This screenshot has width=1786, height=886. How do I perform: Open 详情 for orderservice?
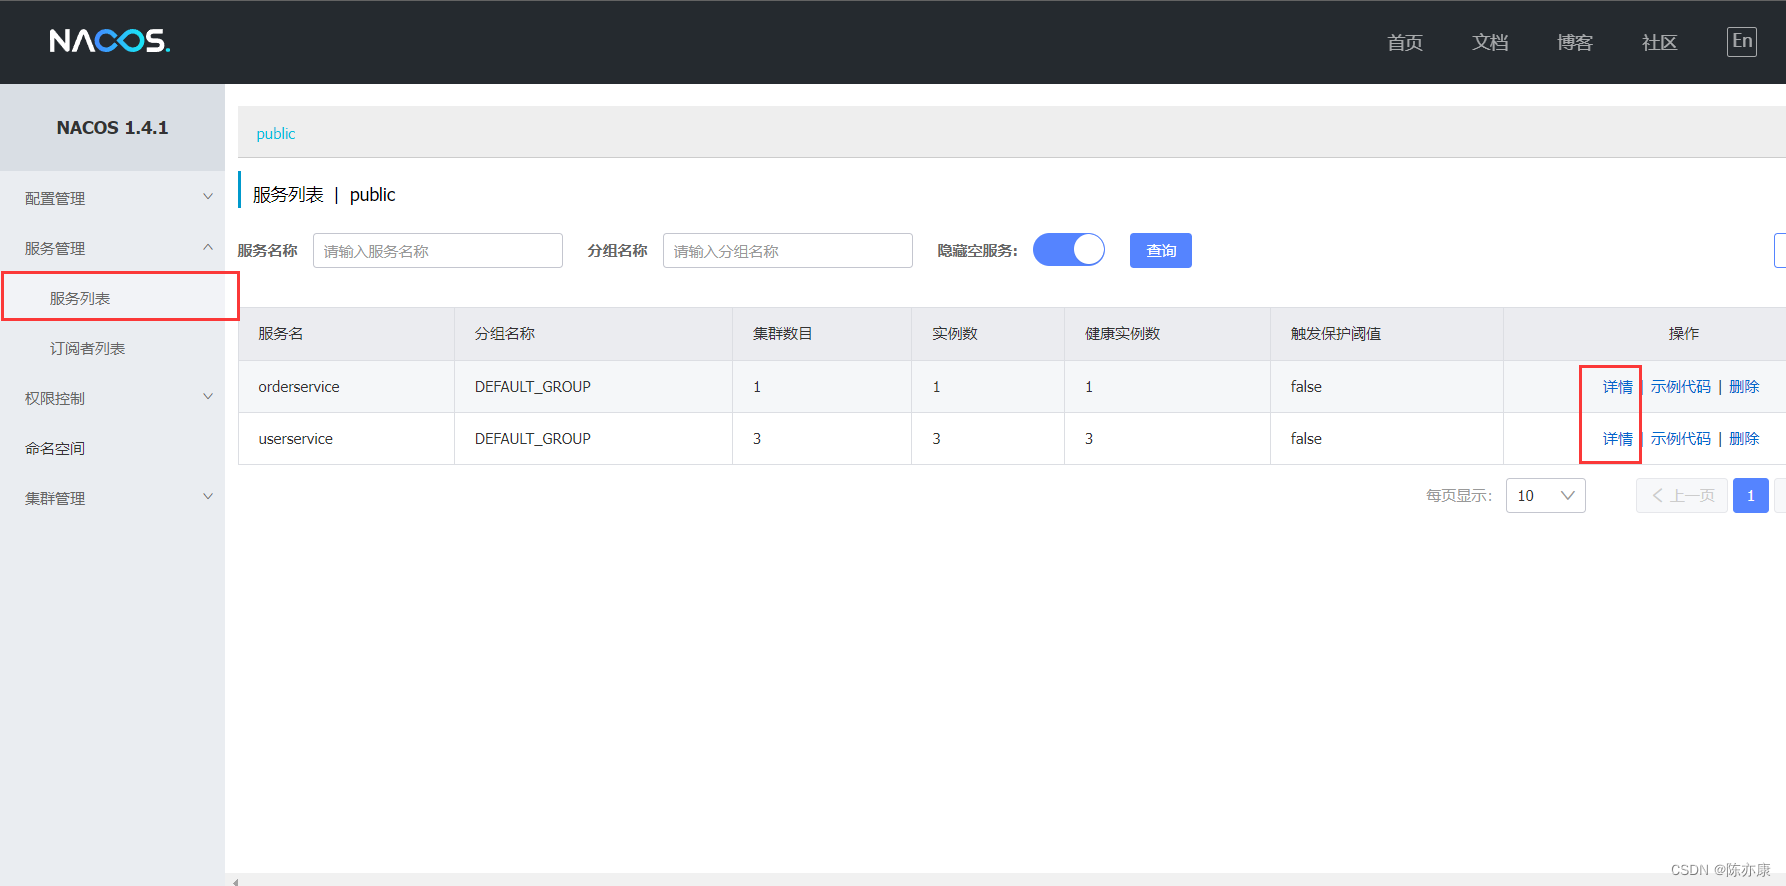click(1617, 387)
